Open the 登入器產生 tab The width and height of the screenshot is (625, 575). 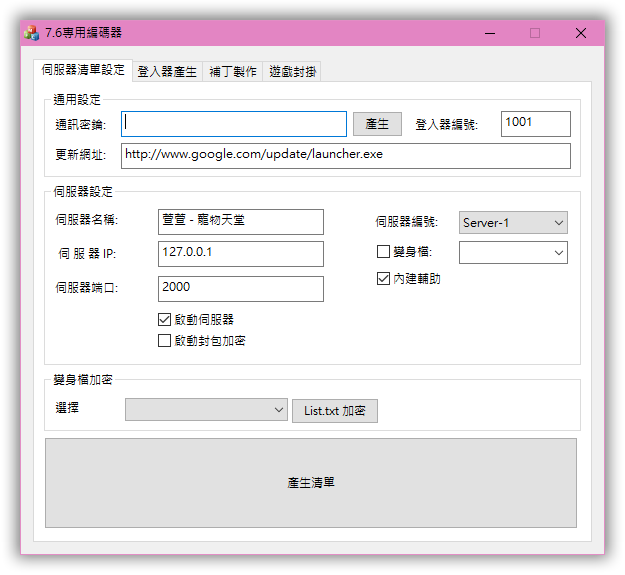167,72
